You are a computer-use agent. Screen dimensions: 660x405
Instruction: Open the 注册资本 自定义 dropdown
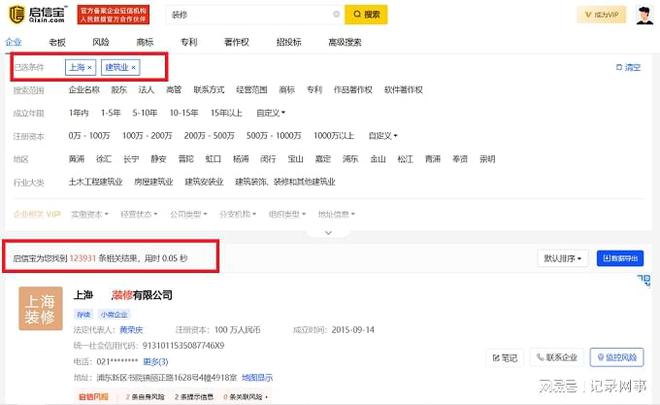(x=383, y=136)
